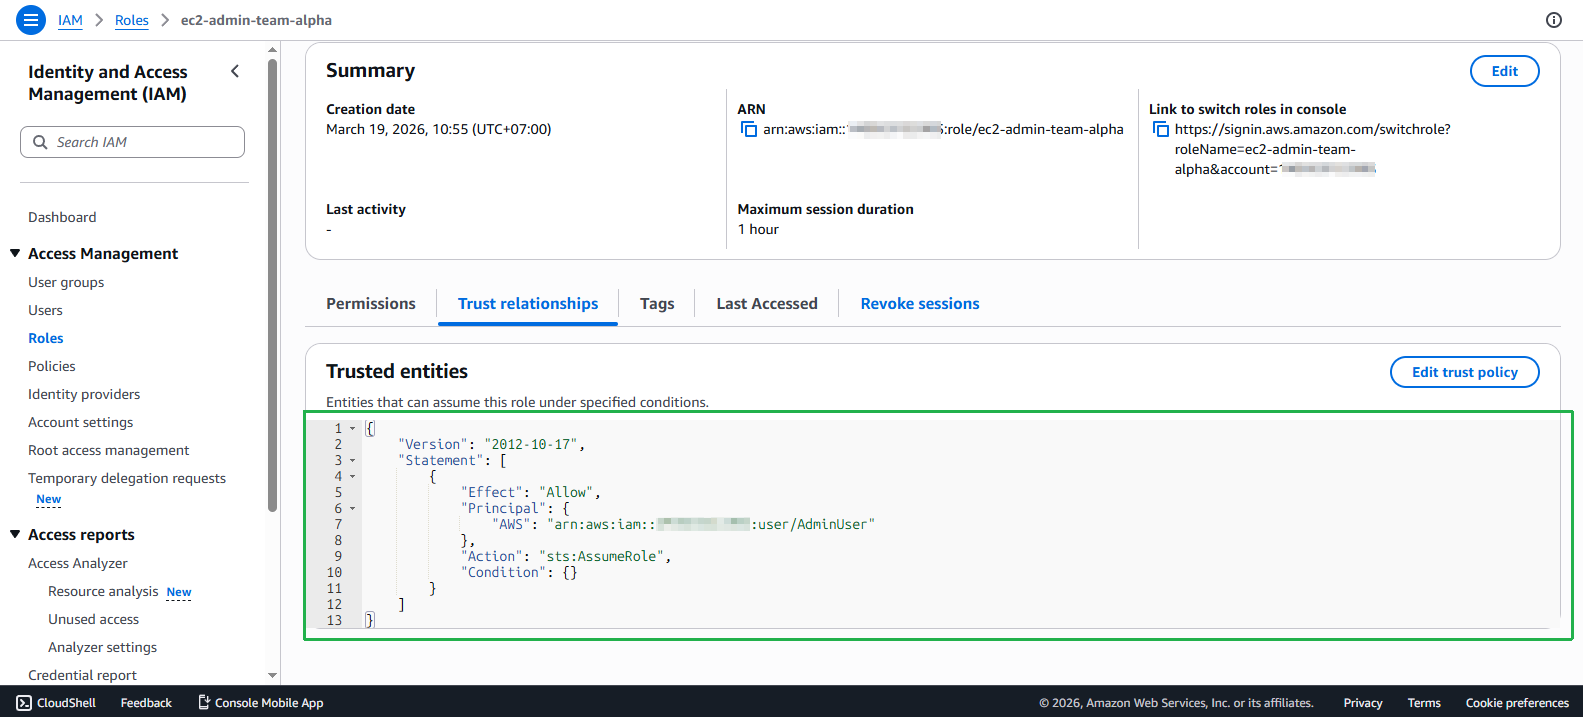Open the Terms footer link

pyautogui.click(x=1424, y=703)
